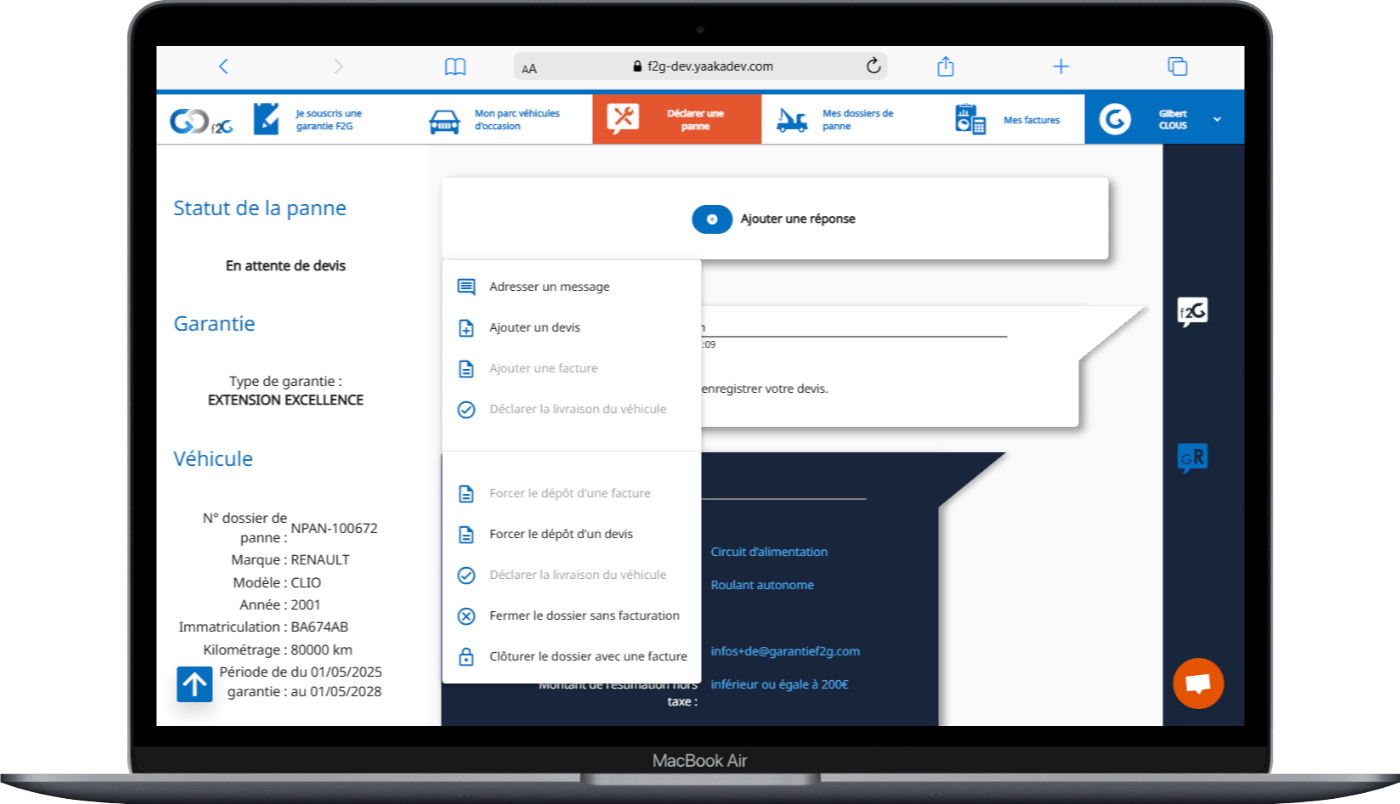Choose Ajouter un devis in the menu

coord(534,328)
